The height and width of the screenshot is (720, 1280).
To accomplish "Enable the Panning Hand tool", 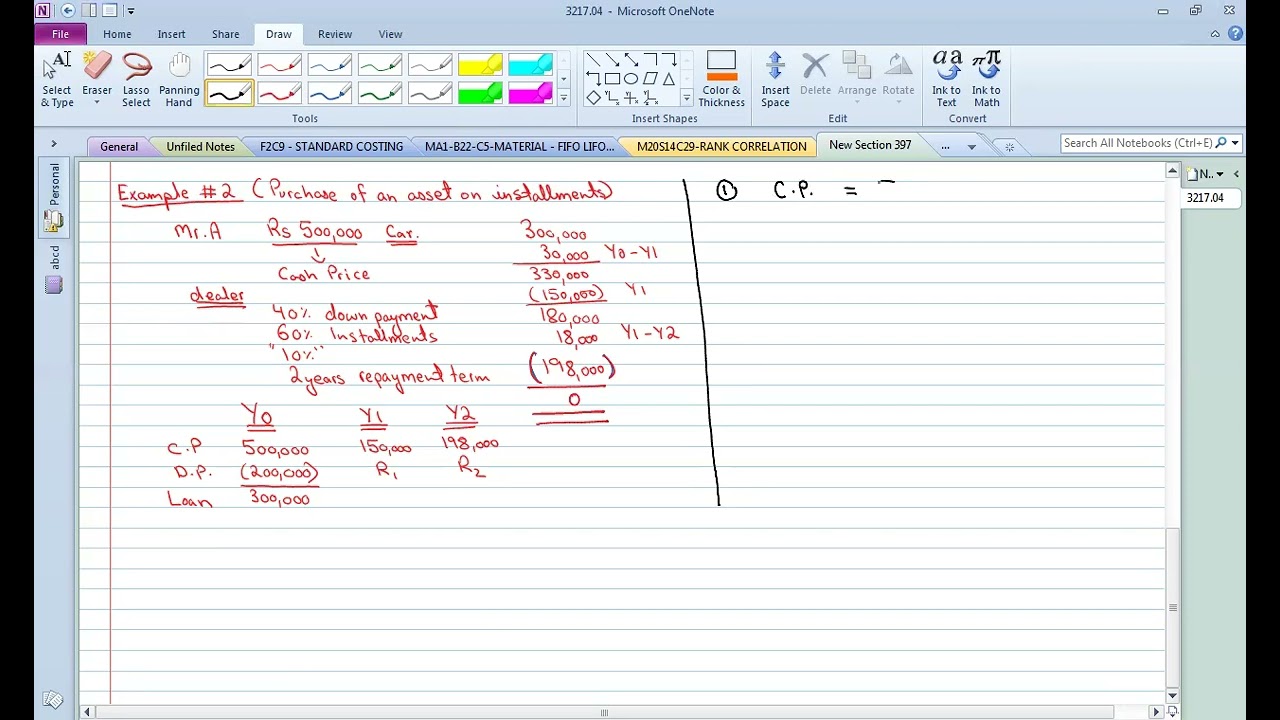I will click(x=179, y=79).
